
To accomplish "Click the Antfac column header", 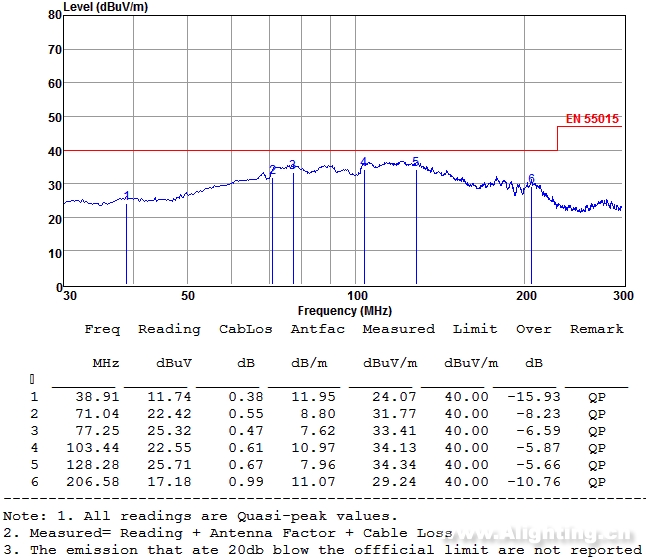I will [x=318, y=329].
